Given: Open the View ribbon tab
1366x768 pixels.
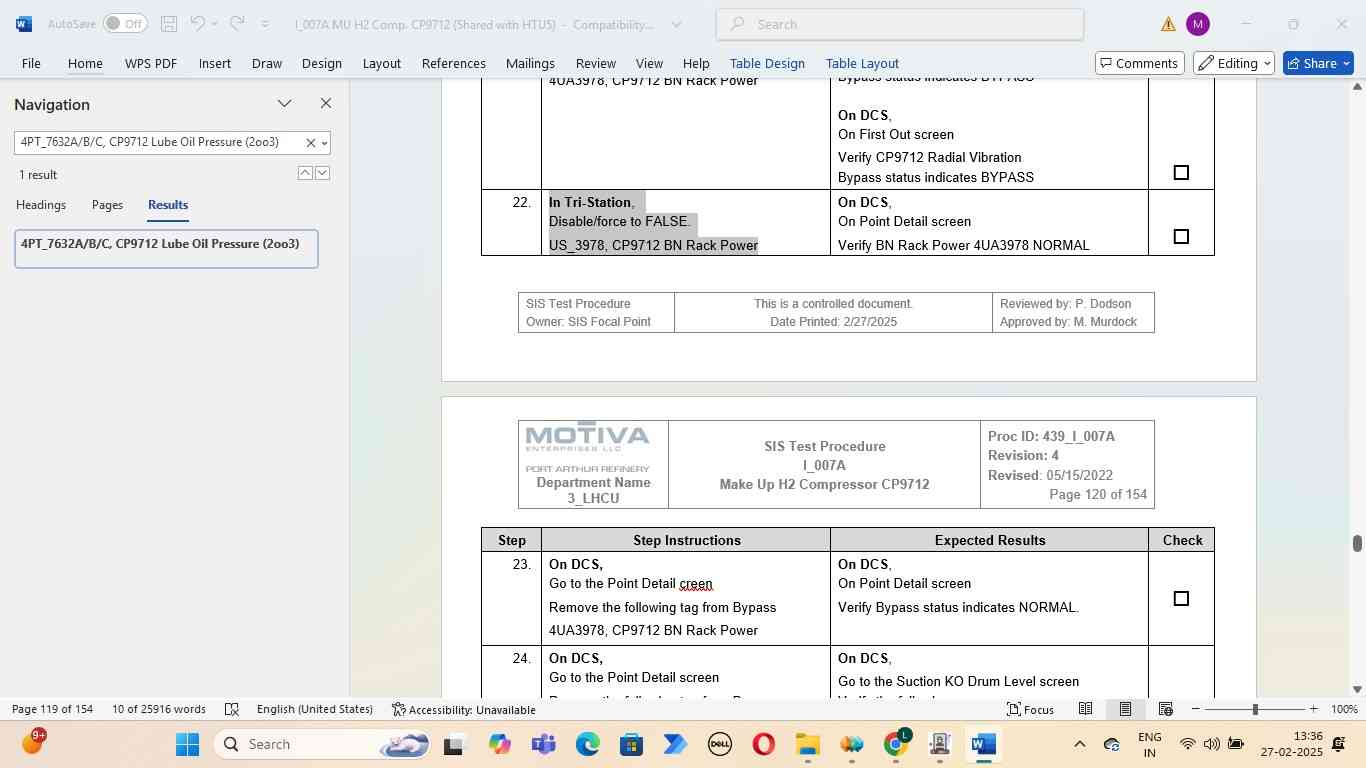Looking at the screenshot, I should (650, 63).
